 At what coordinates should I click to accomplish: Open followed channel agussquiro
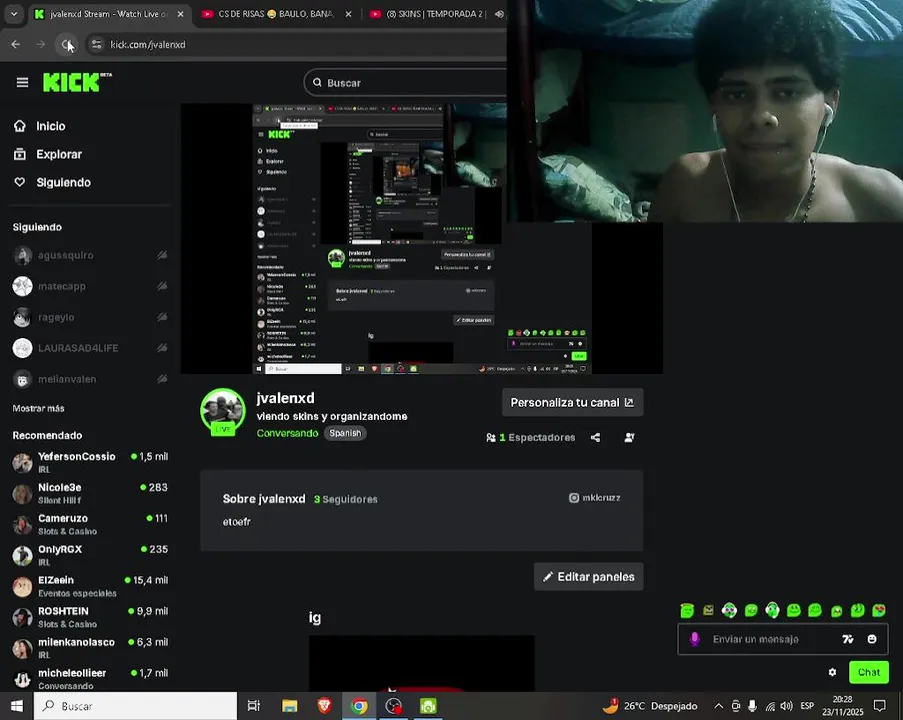tap(90, 255)
